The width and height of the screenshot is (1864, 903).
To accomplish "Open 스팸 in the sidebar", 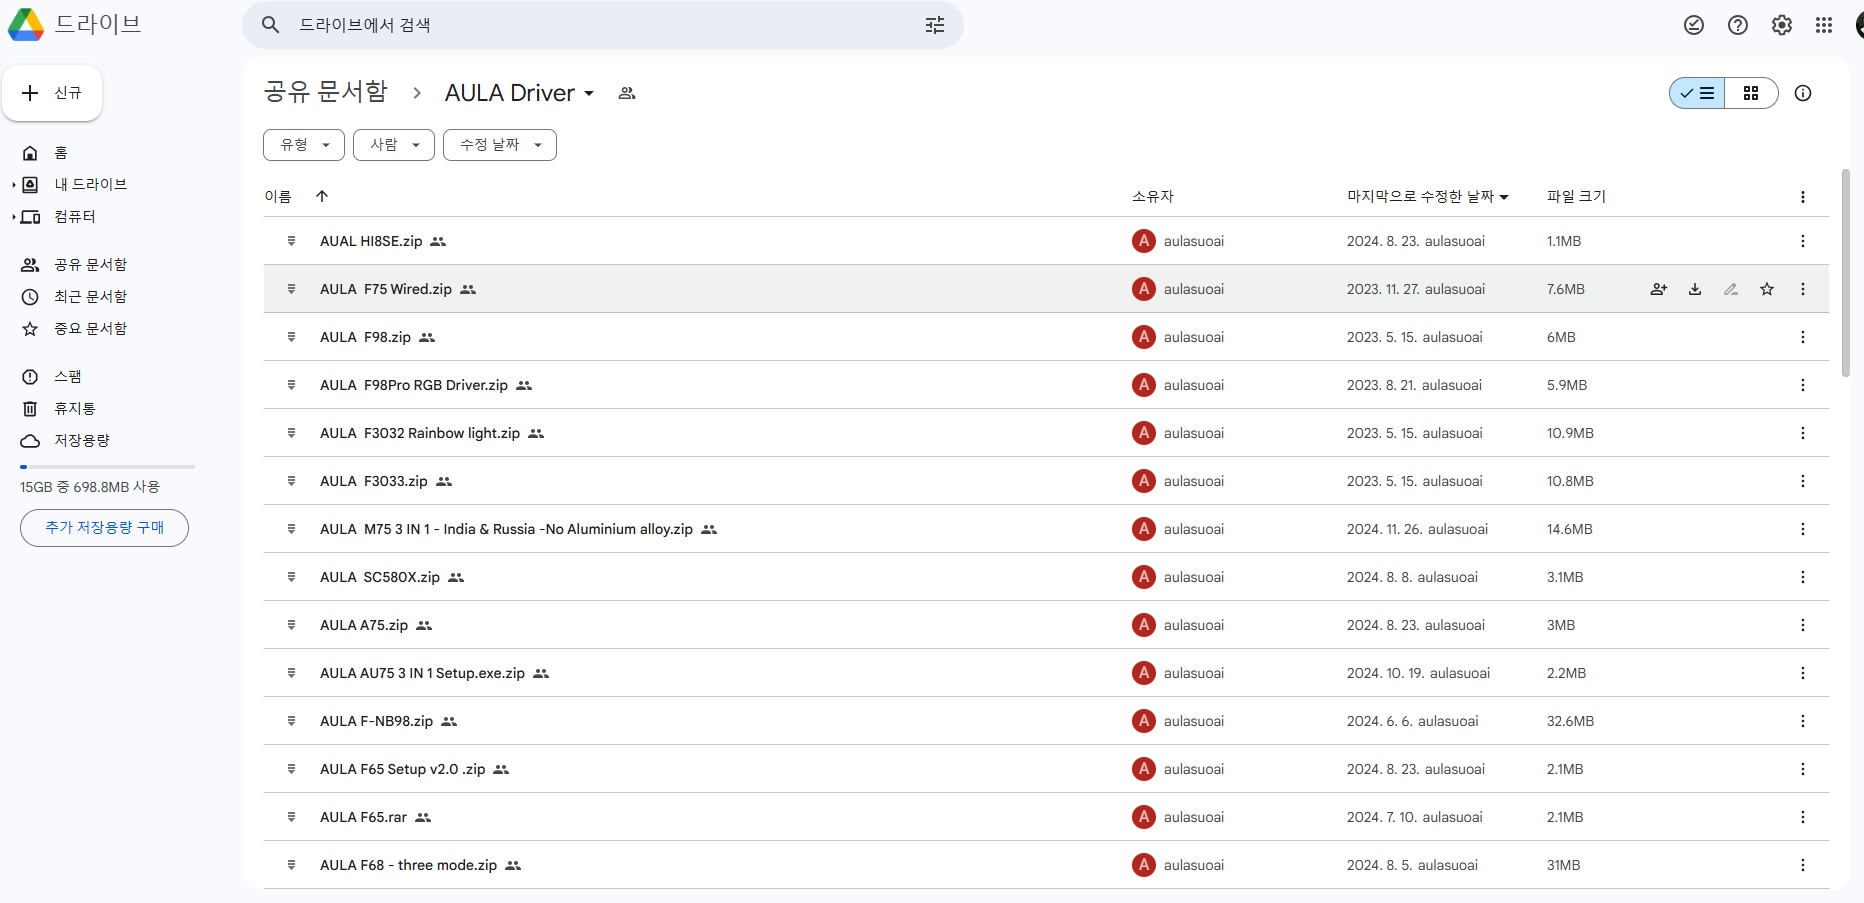I will click(x=68, y=377).
